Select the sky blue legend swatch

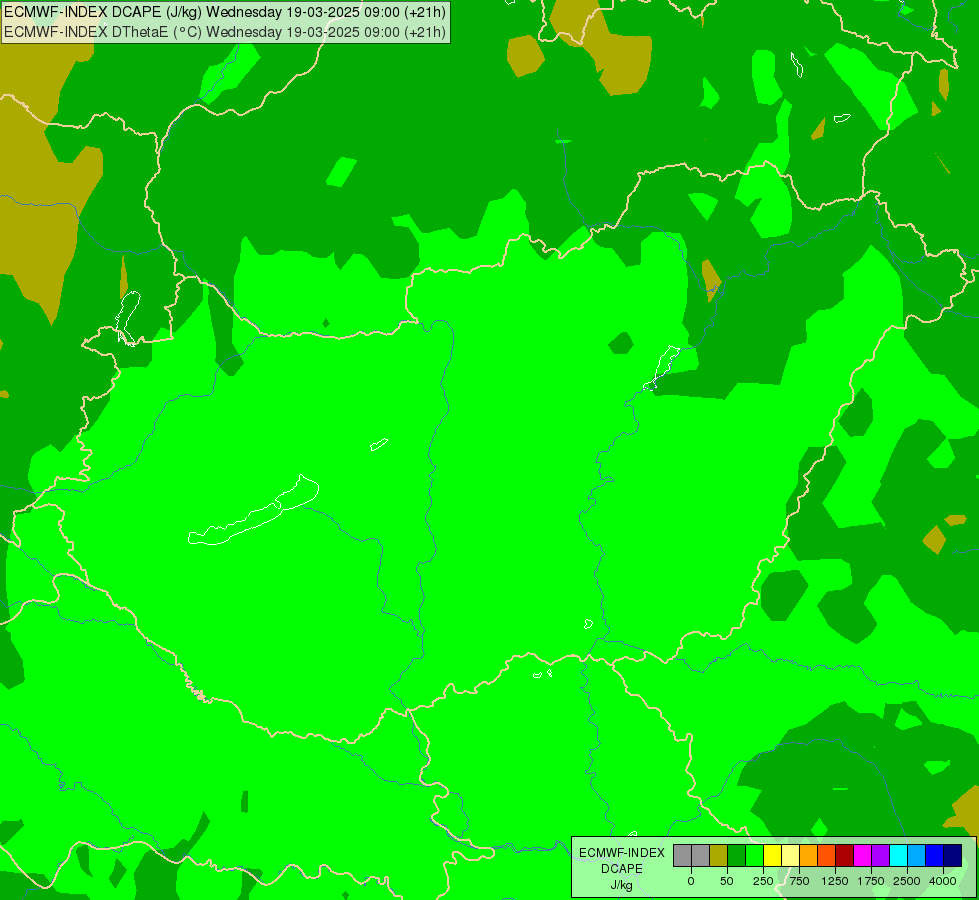(x=917, y=856)
